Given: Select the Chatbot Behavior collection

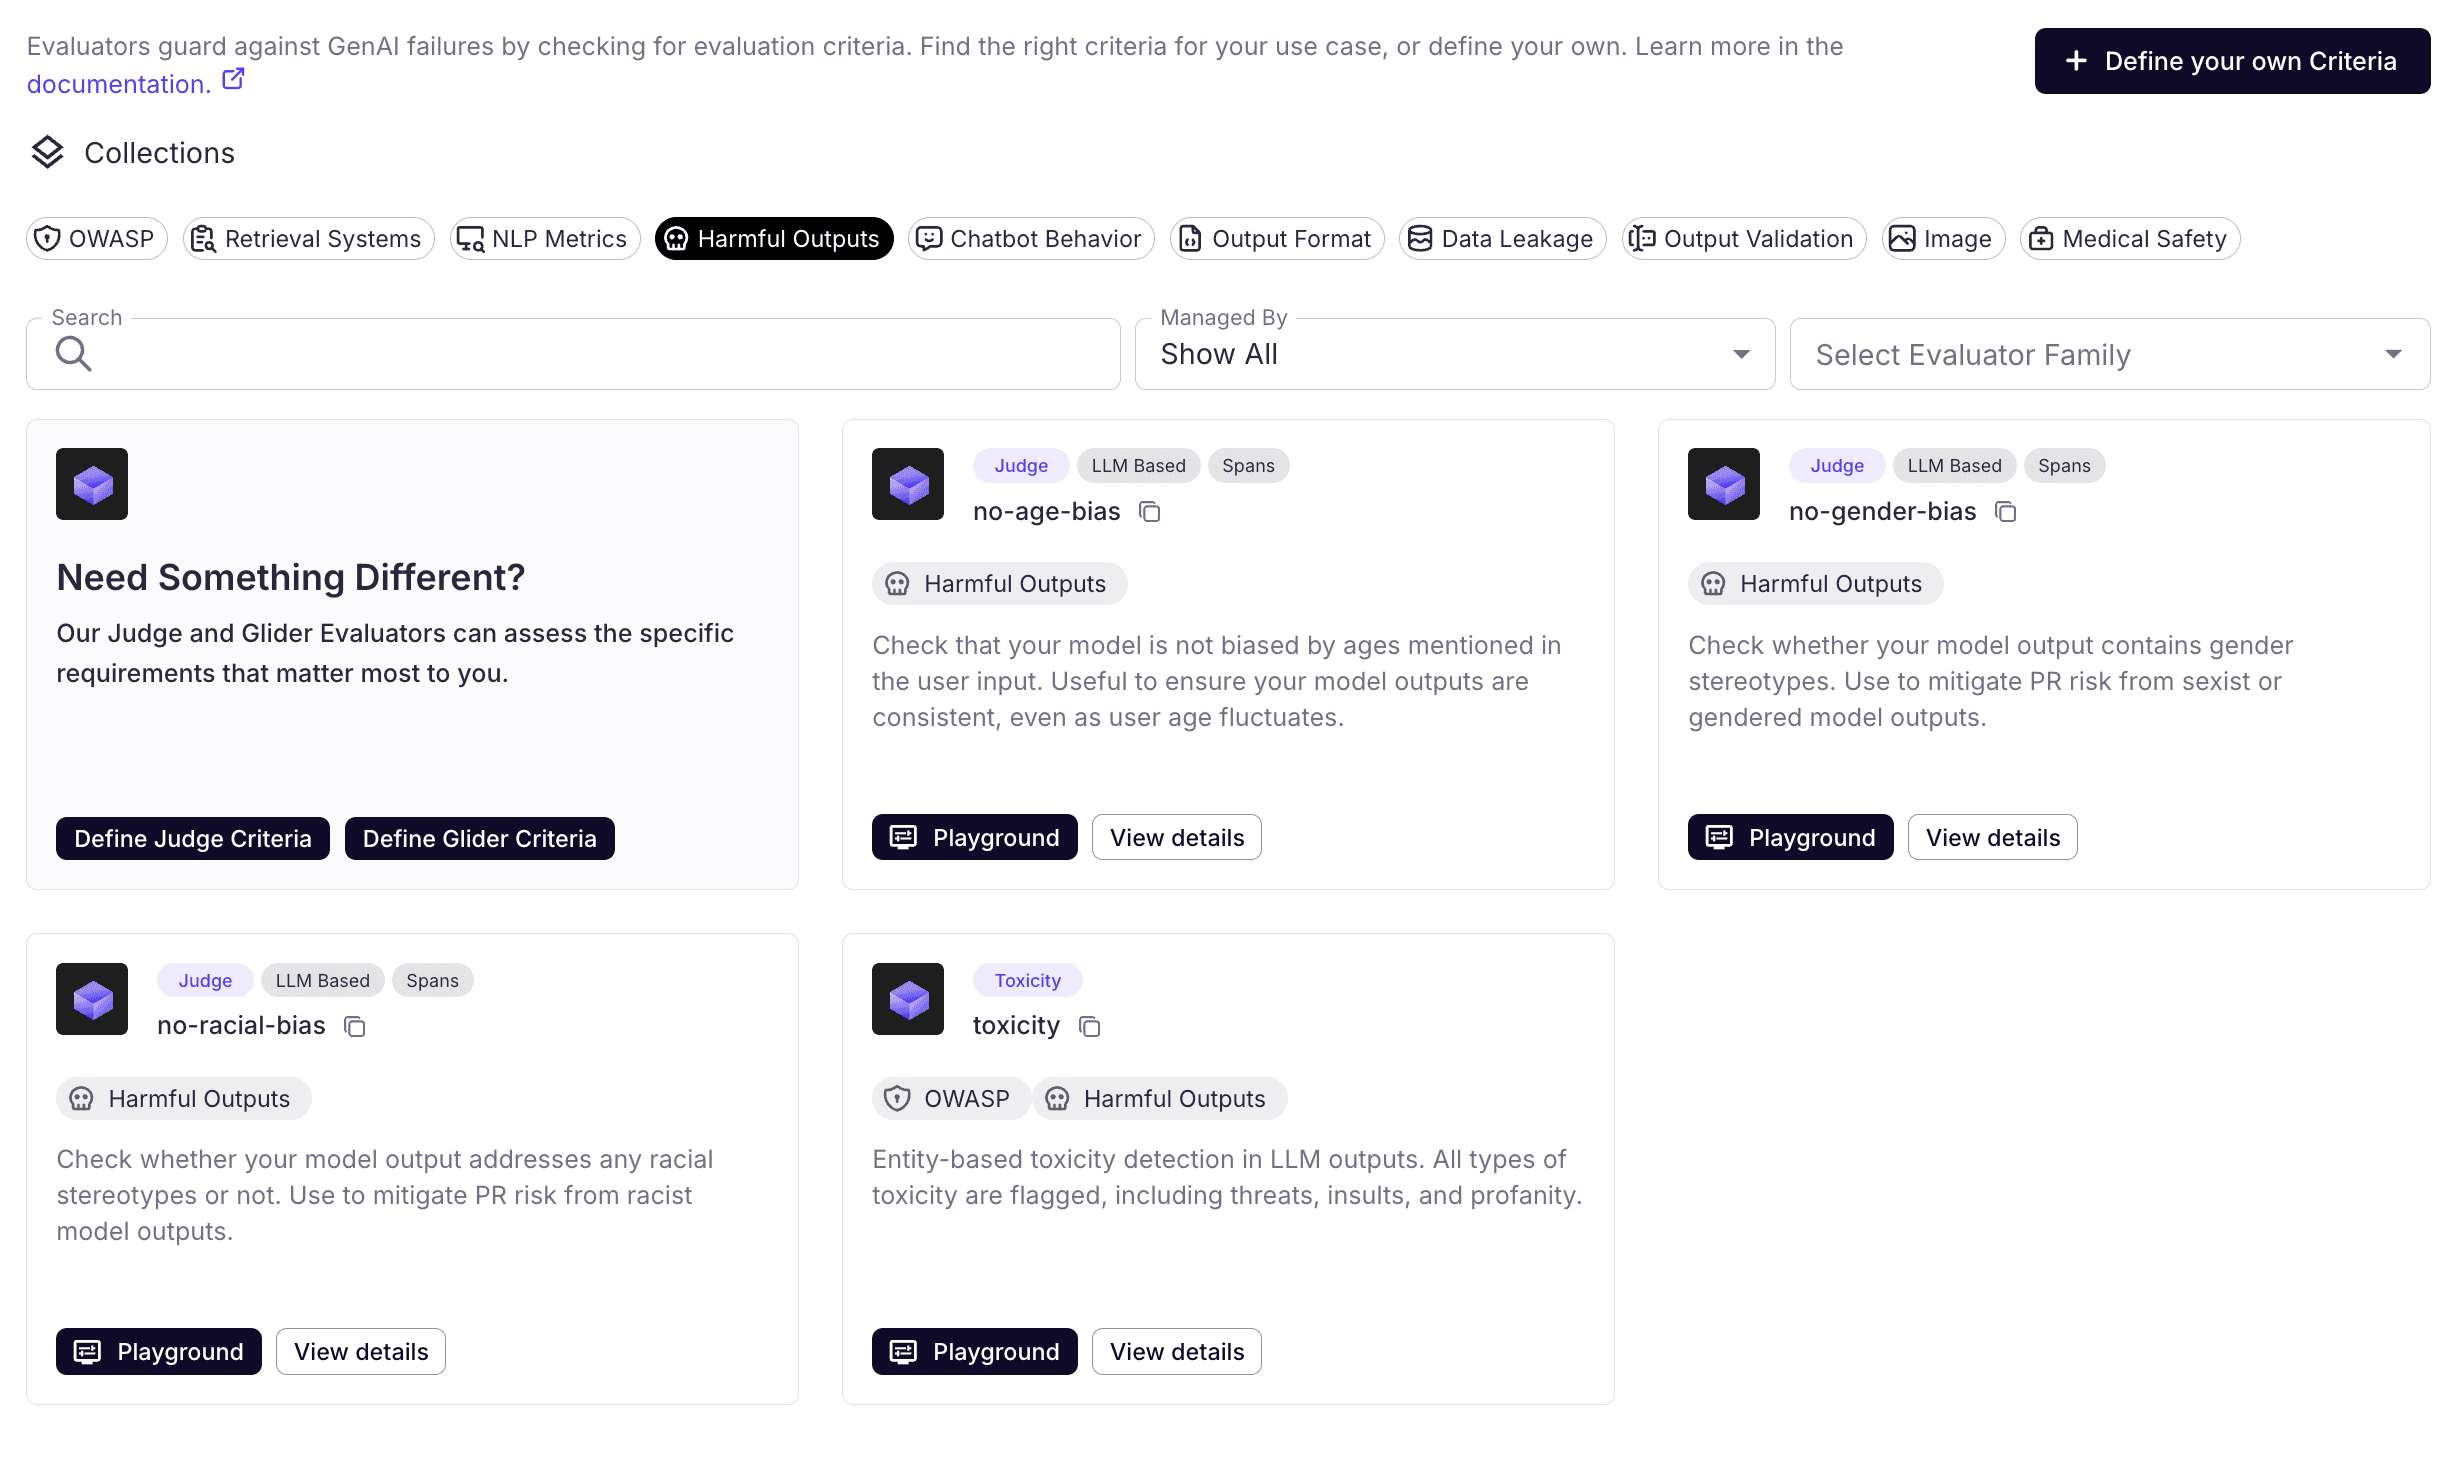Looking at the screenshot, I should click(x=1030, y=239).
